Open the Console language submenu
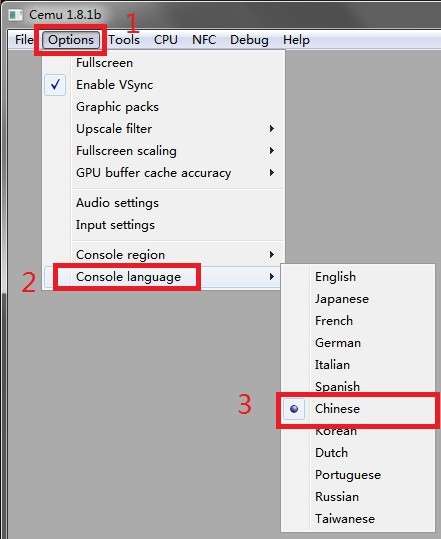 pos(163,277)
